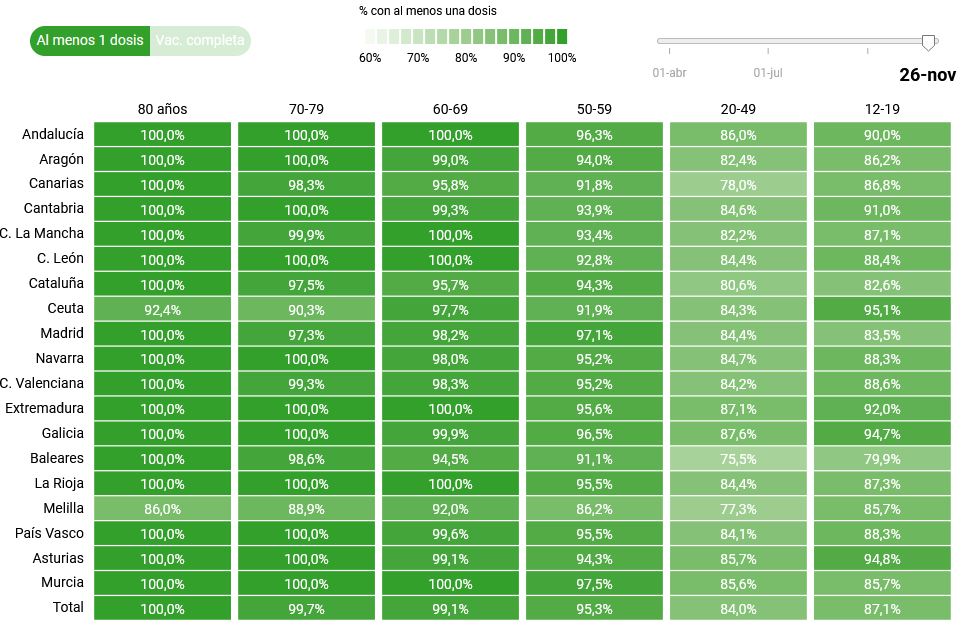Click the Melilla 80 años cell showing 86,0%
The height and width of the screenshot is (628, 963).
coord(162,509)
